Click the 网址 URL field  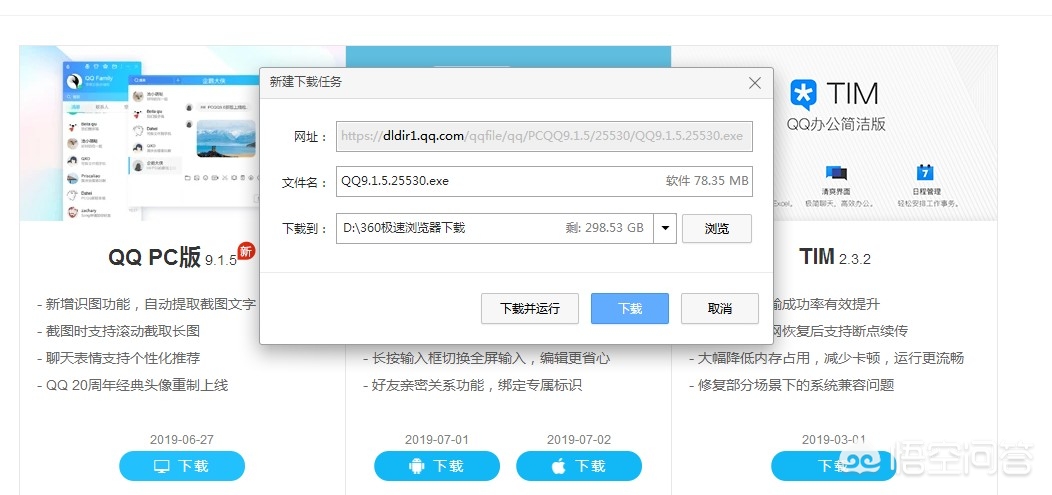click(x=544, y=136)
